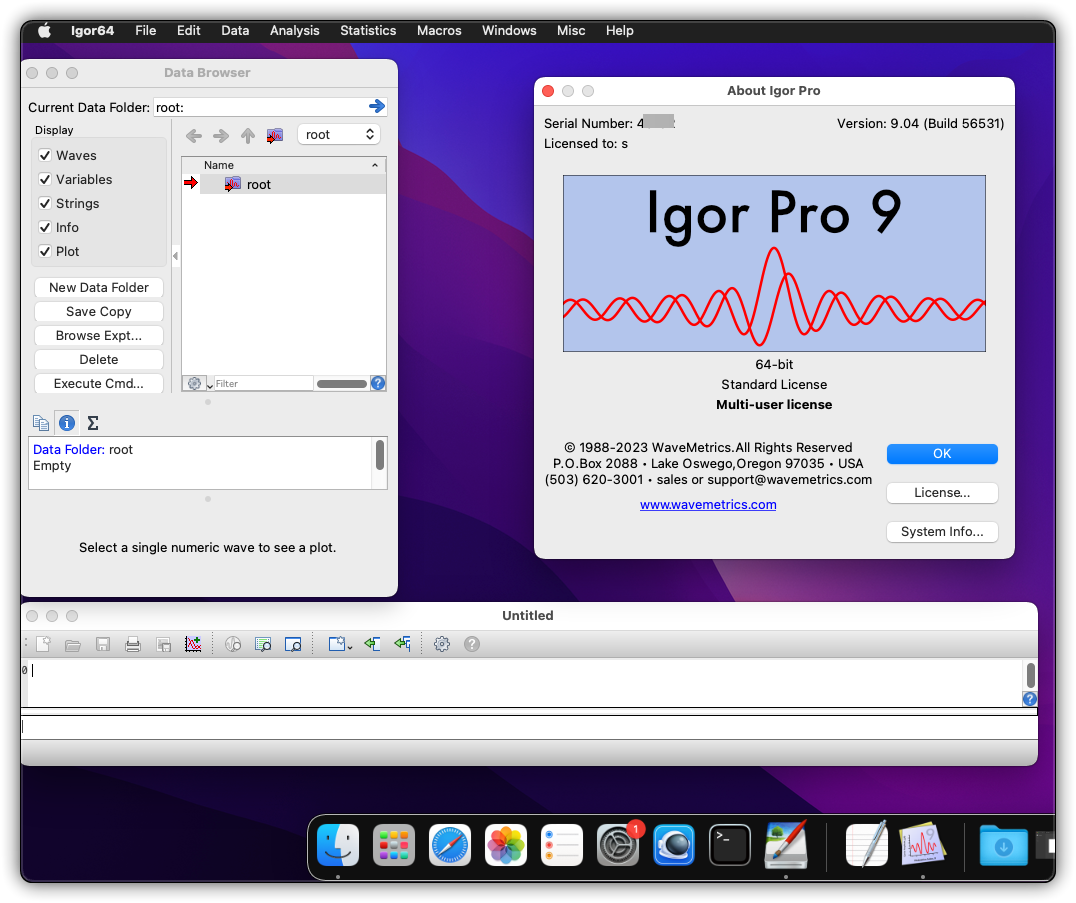The width and height of the screenshot is (1076, 903).
Task: Toggle the Waves checkbox
Action: tap(45, 155)
